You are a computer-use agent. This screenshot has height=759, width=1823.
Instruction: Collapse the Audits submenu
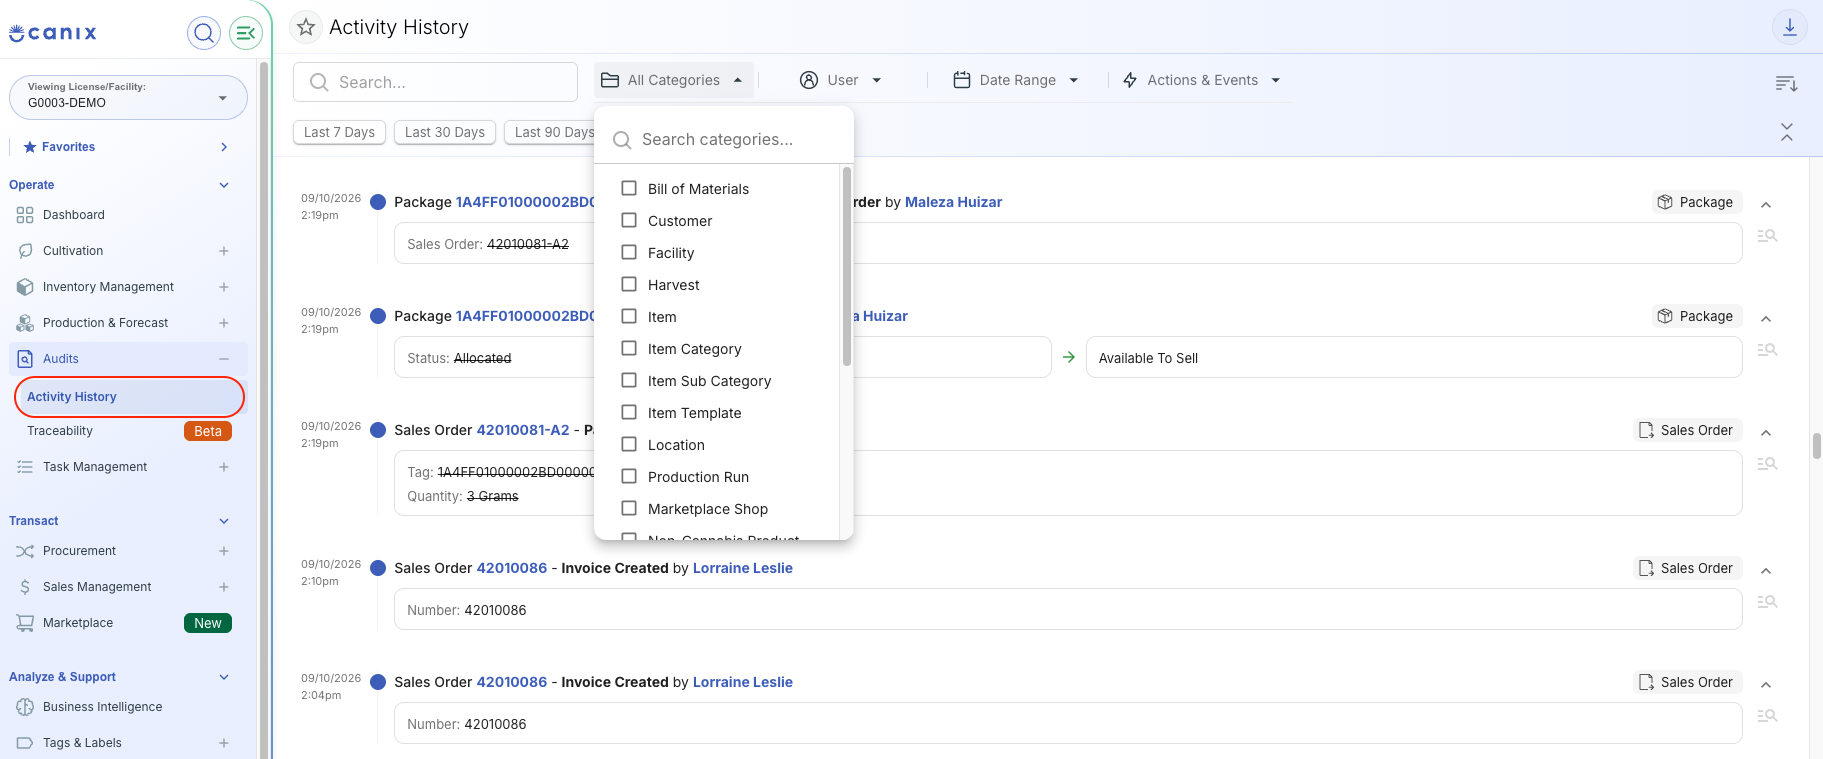click(224, 359)
